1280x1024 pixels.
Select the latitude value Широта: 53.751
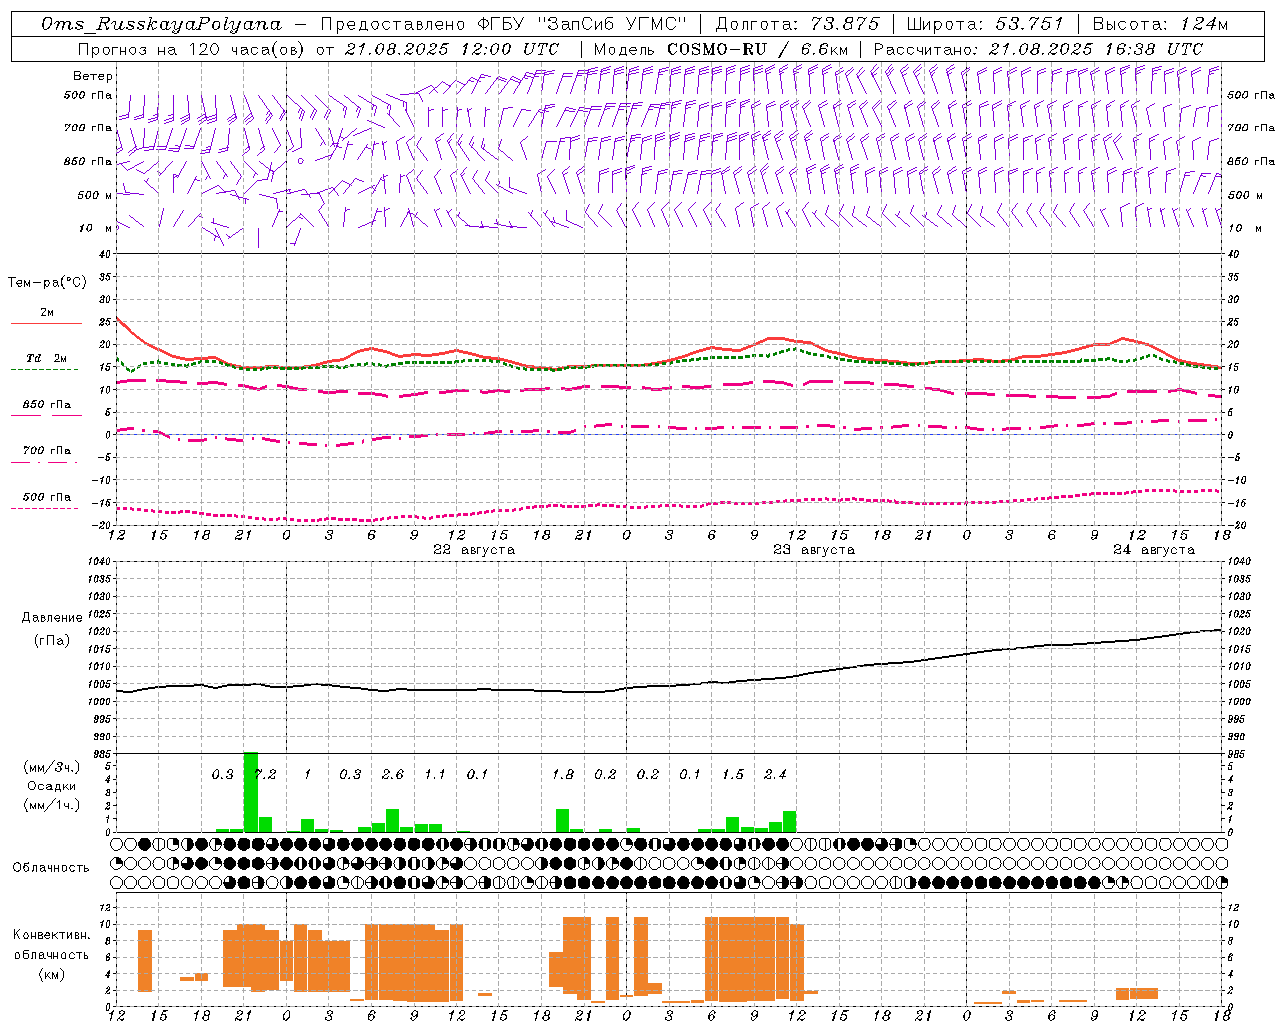point(985,24)
